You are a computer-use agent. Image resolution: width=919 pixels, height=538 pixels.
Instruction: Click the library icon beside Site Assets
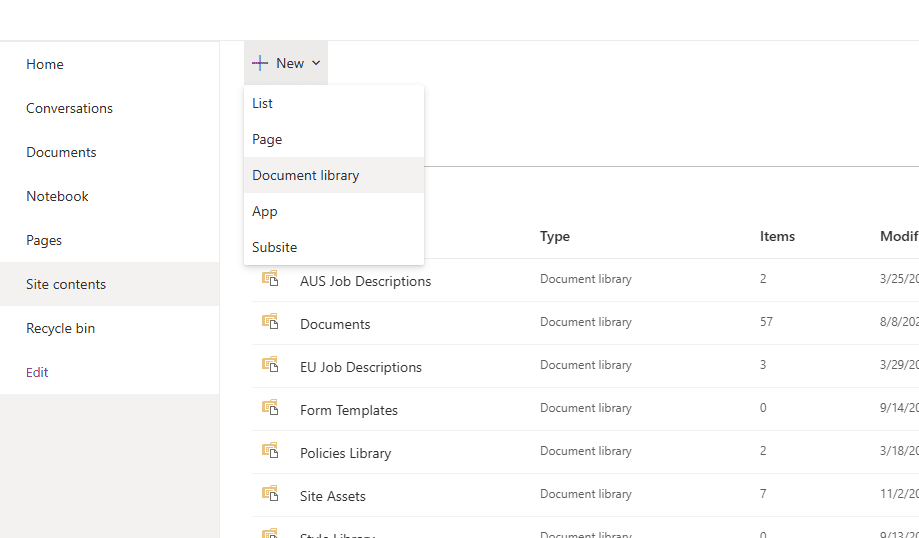pos(270,494)
